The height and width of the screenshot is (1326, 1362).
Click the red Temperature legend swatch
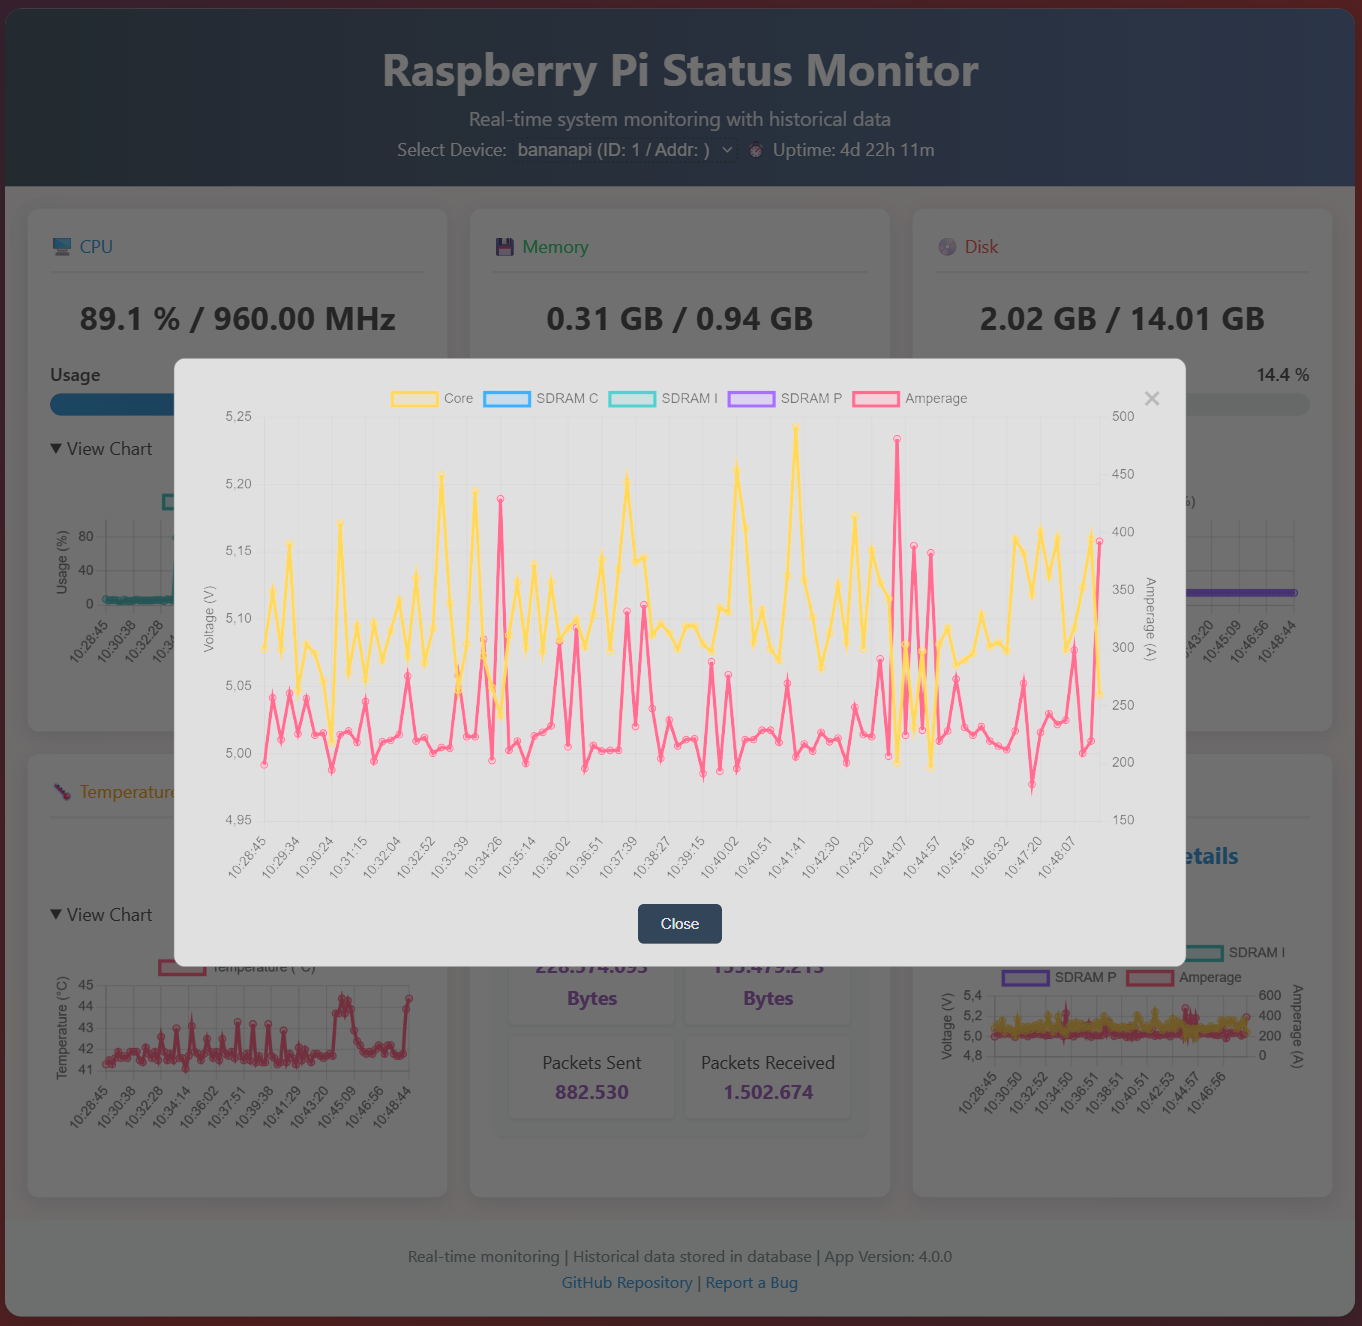(181, 967)
